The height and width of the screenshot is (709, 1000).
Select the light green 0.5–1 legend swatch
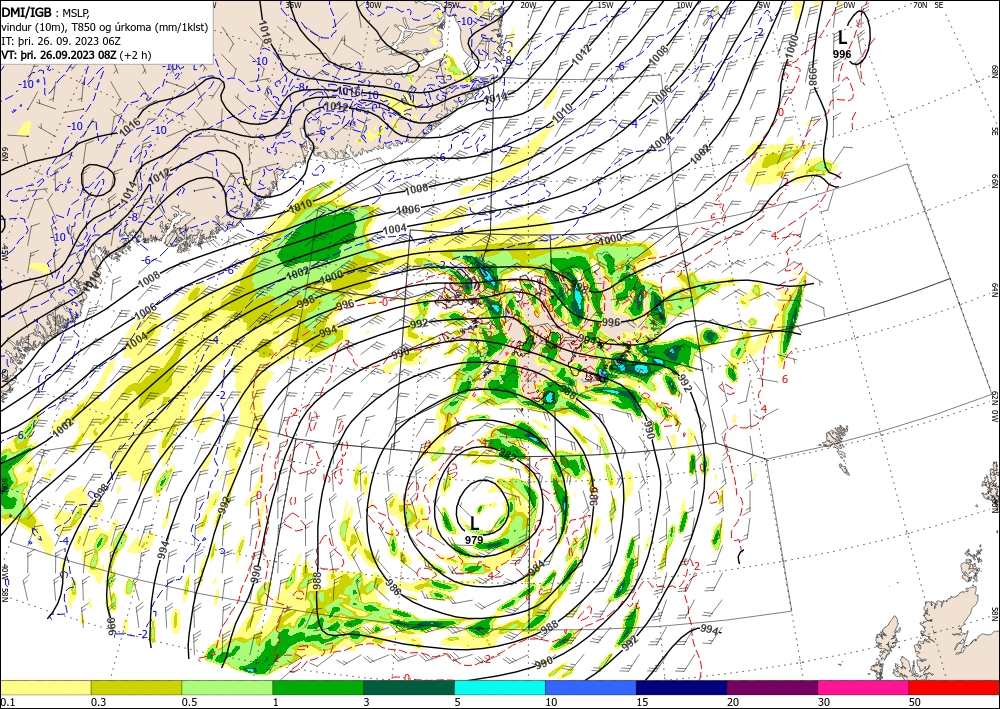pyautogui.click(x=227, y=687)
